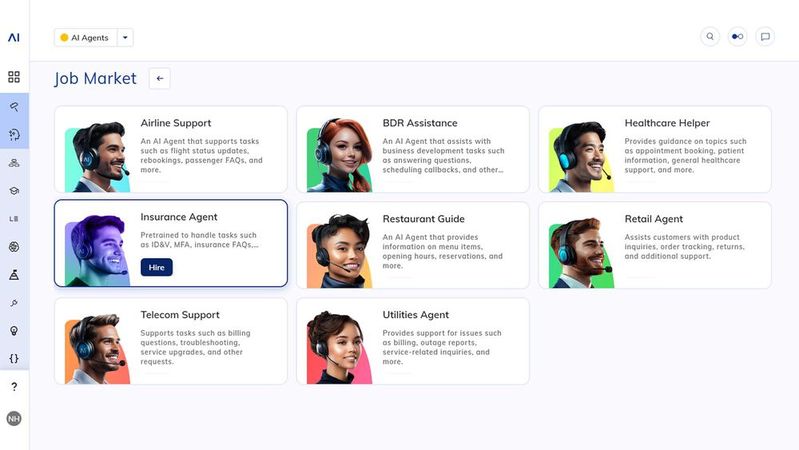Click the Insurance Agent portrait image
799x450 pixels.
(97, 251)
